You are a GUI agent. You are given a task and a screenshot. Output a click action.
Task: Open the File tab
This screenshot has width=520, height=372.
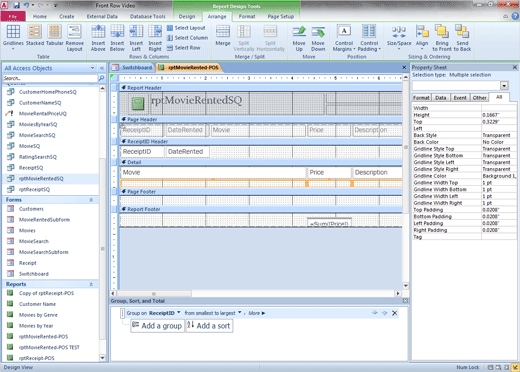click(x=13, y=16)
